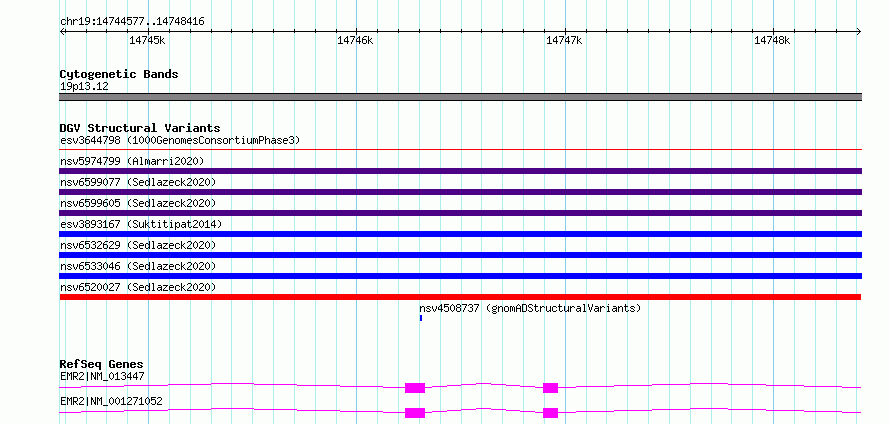Open the RefSeq Genes track heading
This screenshot has width=890, height=424.
click(102, 364)
